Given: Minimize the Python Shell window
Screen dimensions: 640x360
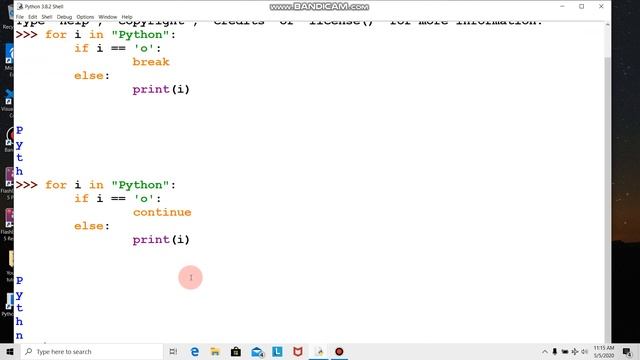Looking at the screenshot, I should pyautogui.click(x=562, y=7).
